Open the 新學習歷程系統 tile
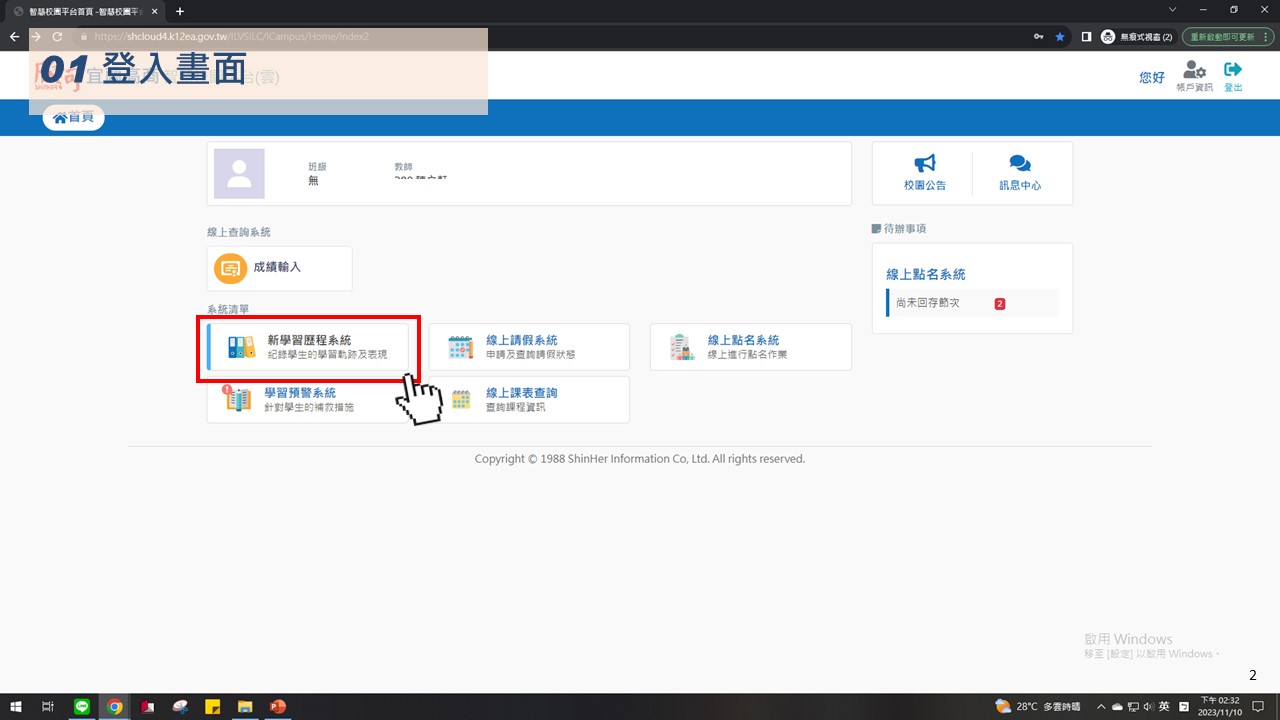Screen dimensions: 1280x720 (x=308, y=347)
